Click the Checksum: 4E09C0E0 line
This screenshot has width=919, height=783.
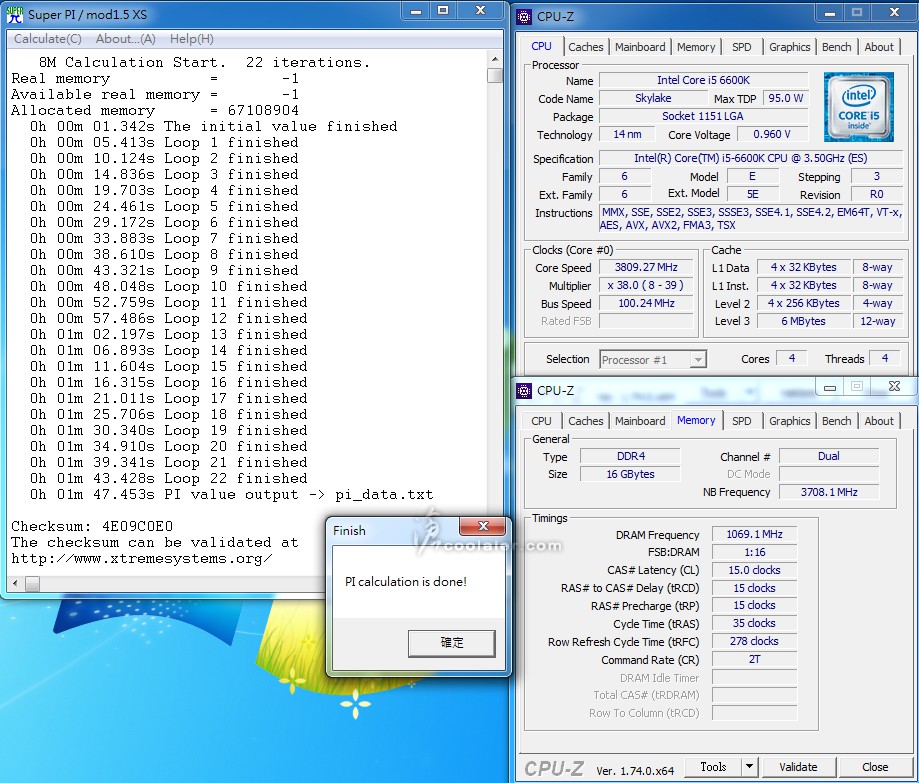click(92, 526)
